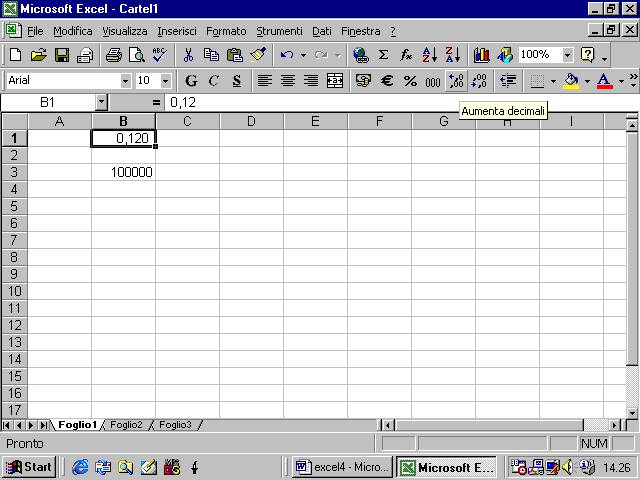
Task: Decrease decimals icon
Action: [479, 80]
